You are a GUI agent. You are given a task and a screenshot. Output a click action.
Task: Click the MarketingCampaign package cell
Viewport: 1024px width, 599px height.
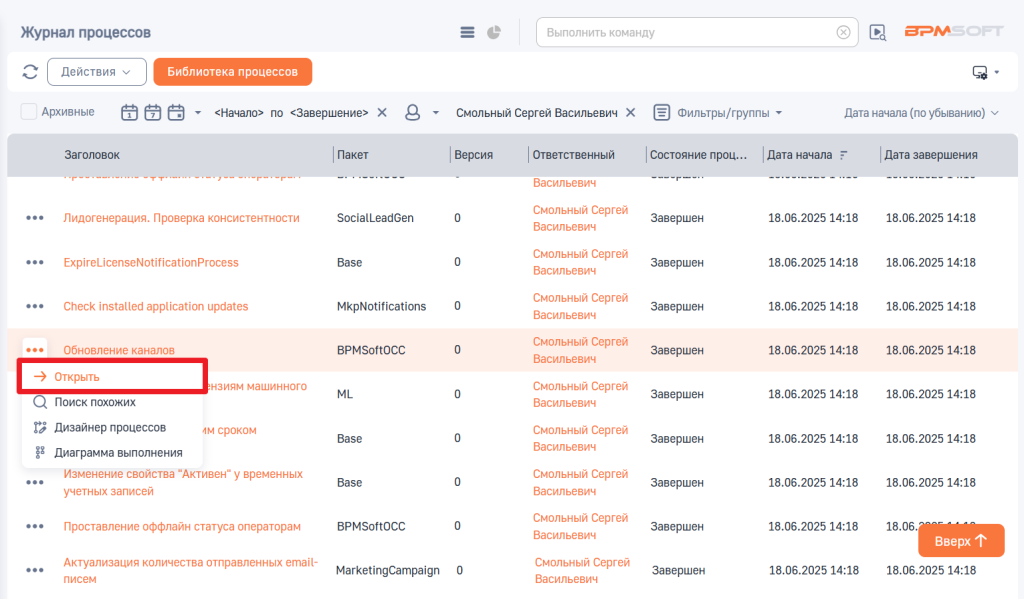[387, 570]
